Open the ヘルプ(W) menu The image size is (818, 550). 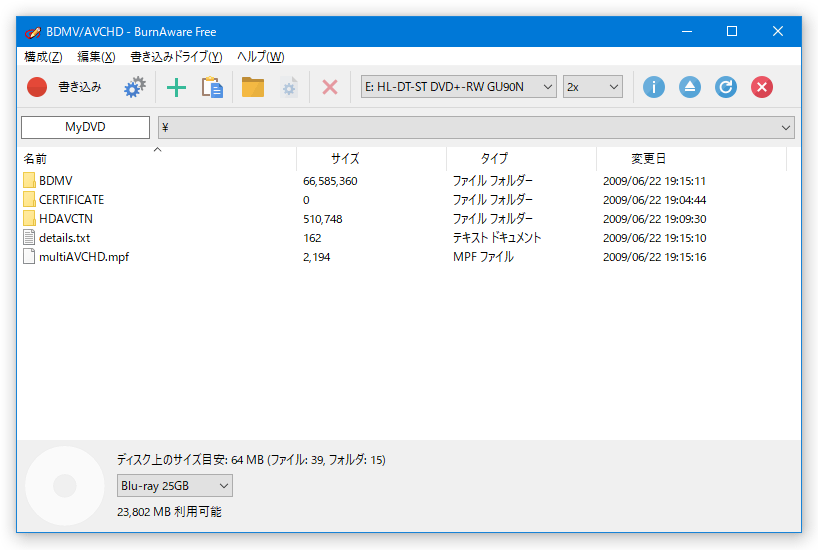261,56
